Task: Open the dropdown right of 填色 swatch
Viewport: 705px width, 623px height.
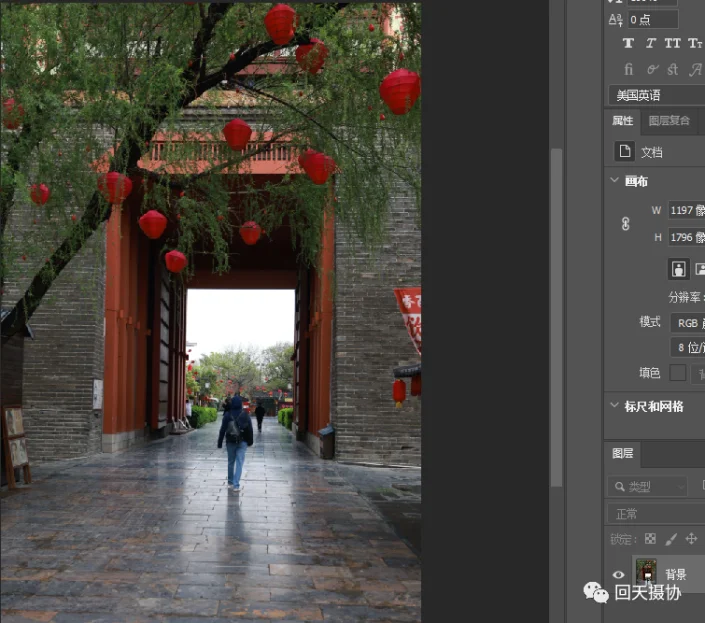Action: 698,373
